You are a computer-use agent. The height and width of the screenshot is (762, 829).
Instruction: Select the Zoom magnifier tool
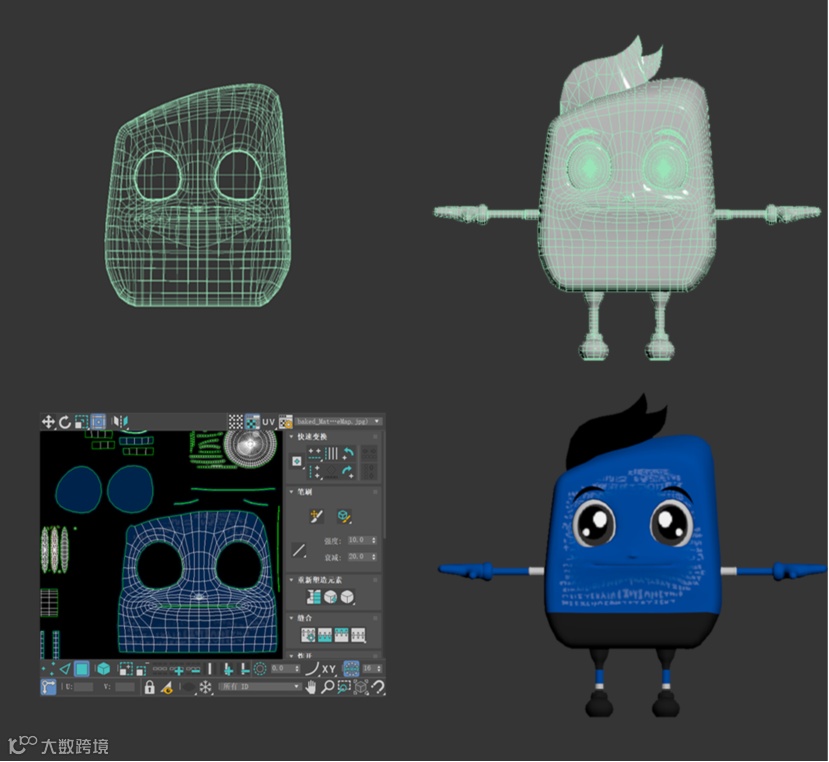(x=327, y=687)
